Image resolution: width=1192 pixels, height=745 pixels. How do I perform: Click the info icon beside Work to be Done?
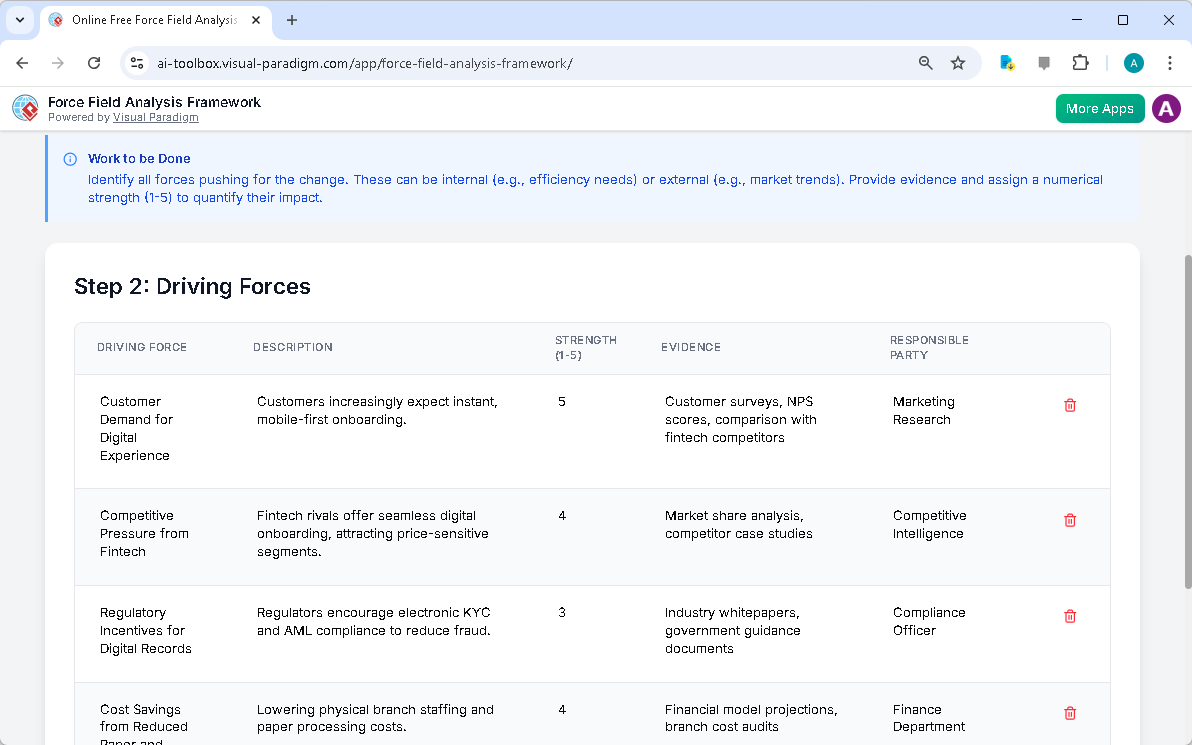coord(69,158)
